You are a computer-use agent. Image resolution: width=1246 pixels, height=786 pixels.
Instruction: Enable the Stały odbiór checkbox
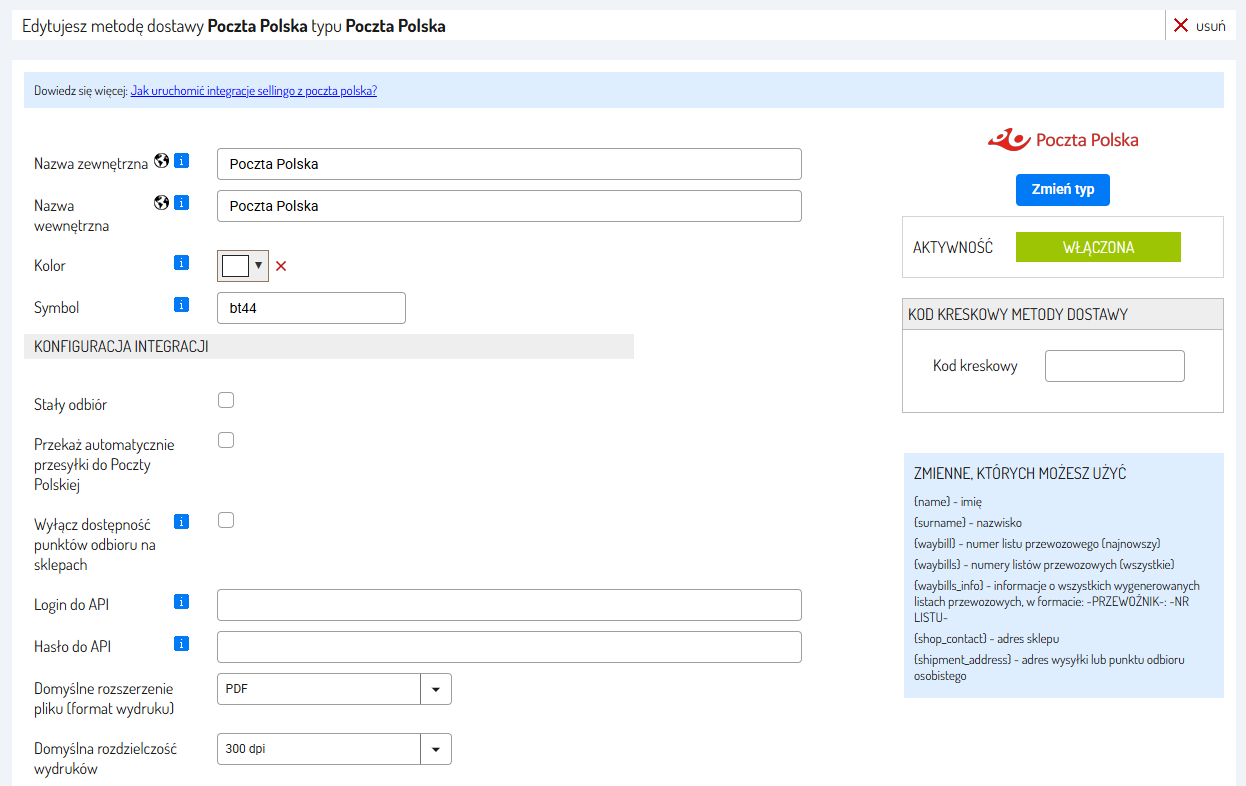tap(226, 400)
